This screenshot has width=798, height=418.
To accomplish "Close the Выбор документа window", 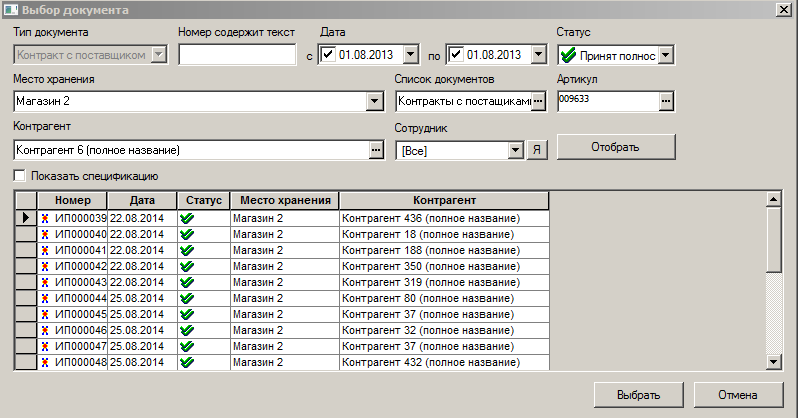I will [783, 10].
